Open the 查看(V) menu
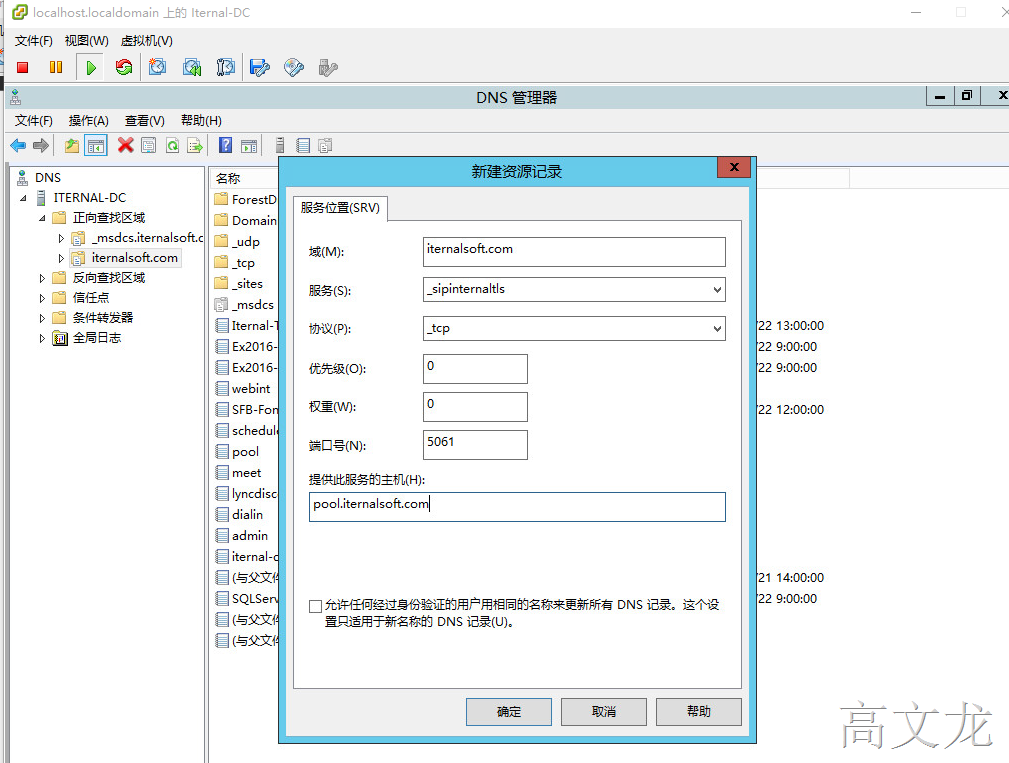Viewport: 1009px width, 763px height. coord(145,120)
